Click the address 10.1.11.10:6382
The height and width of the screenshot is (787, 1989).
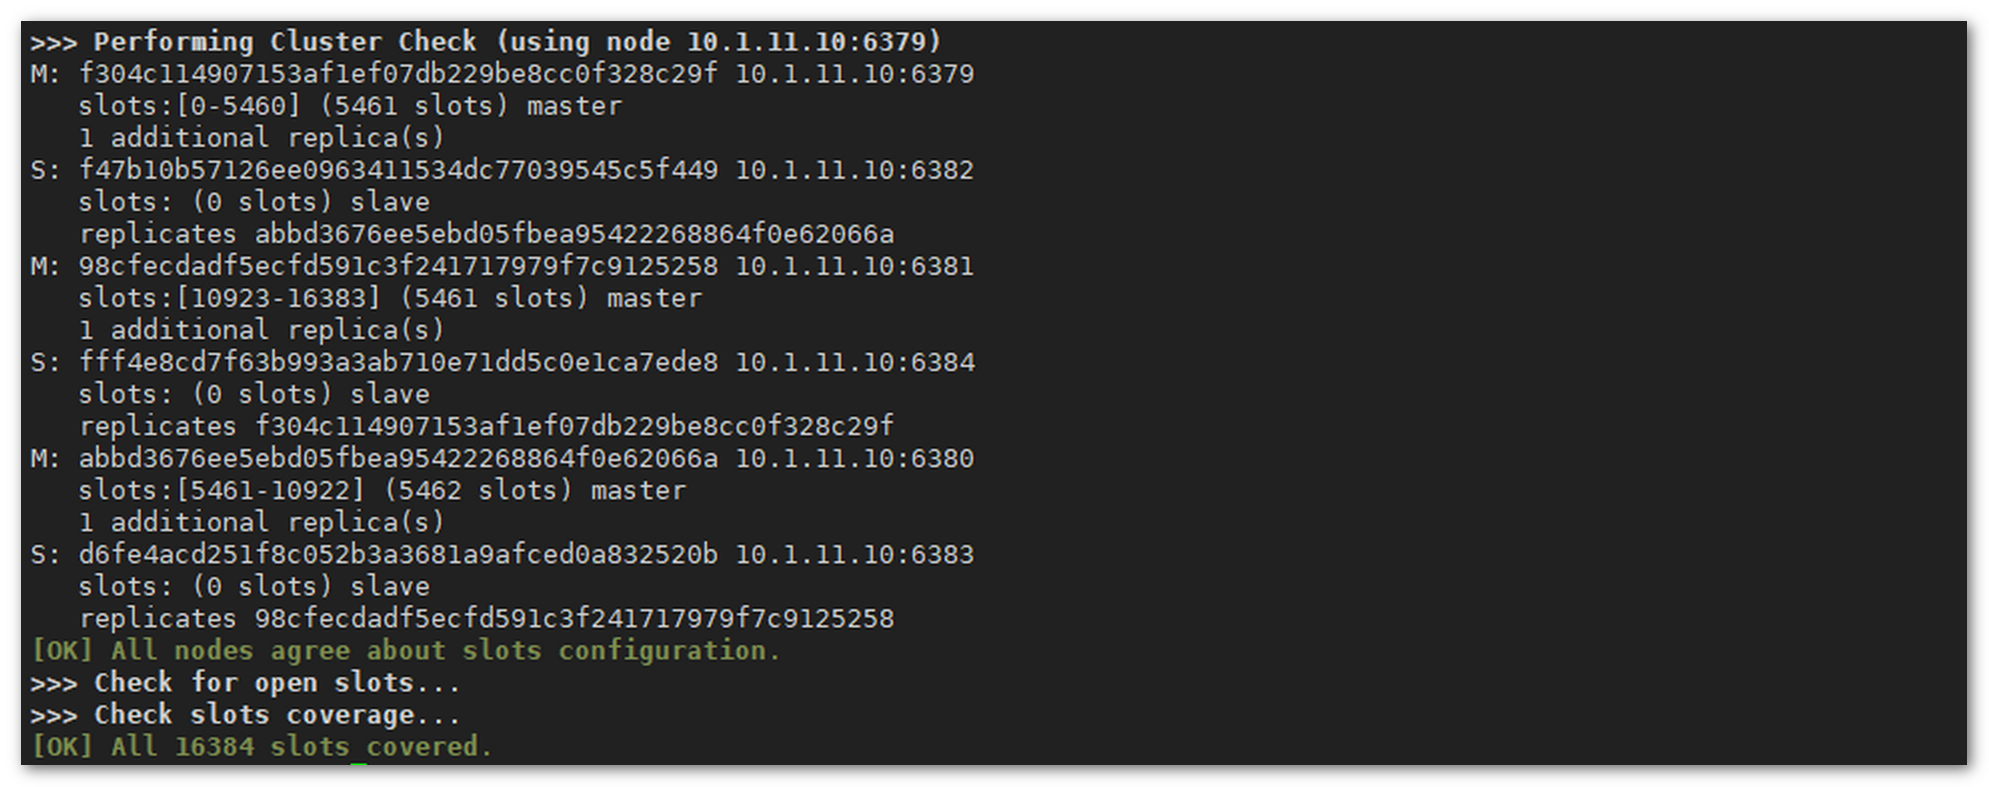[854, 170]
